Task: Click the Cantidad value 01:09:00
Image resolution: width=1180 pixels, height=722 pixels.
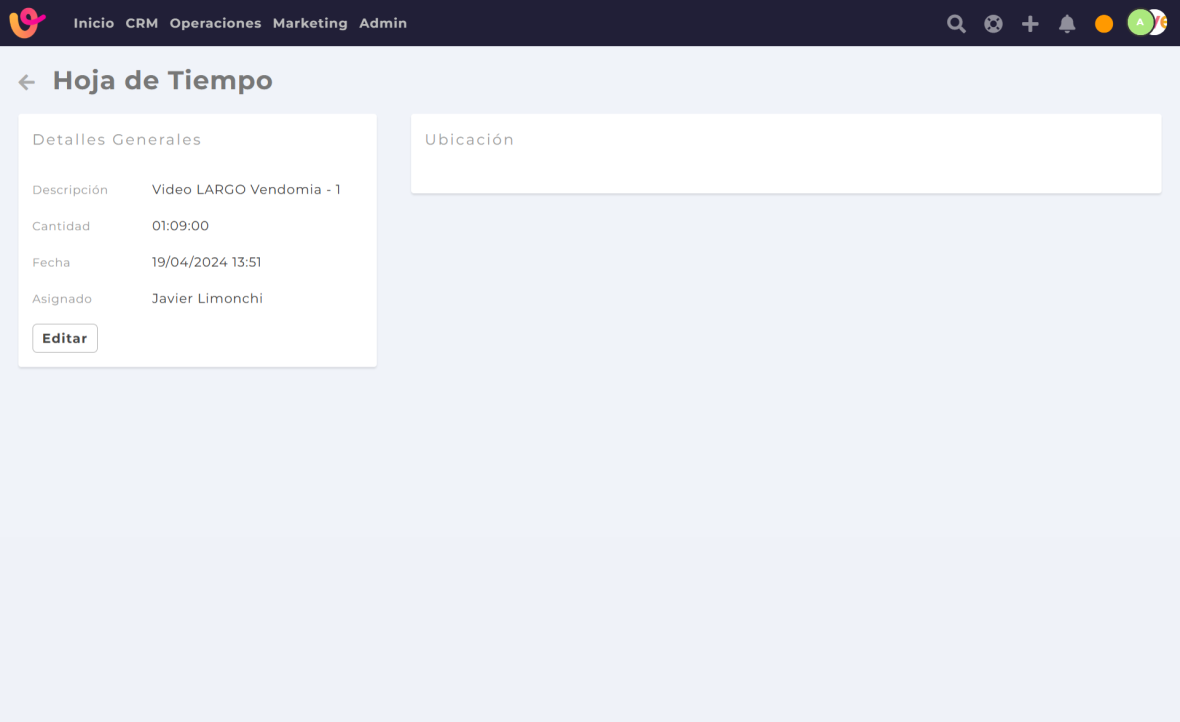Action: pos(180,226)
